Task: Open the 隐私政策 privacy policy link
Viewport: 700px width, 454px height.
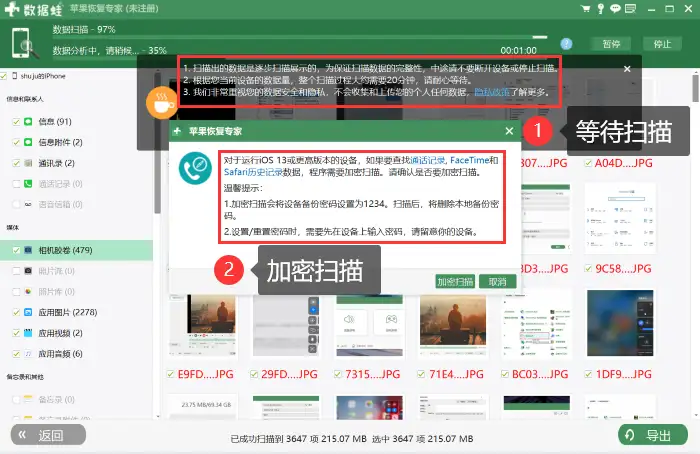Action: click(492, 92)
